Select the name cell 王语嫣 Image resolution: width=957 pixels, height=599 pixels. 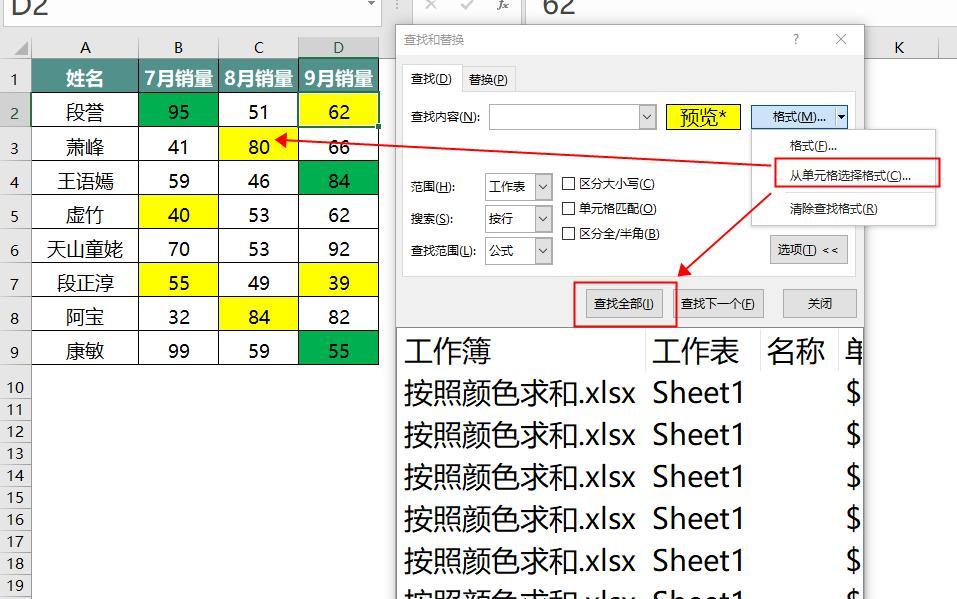[x=85, y=180]
